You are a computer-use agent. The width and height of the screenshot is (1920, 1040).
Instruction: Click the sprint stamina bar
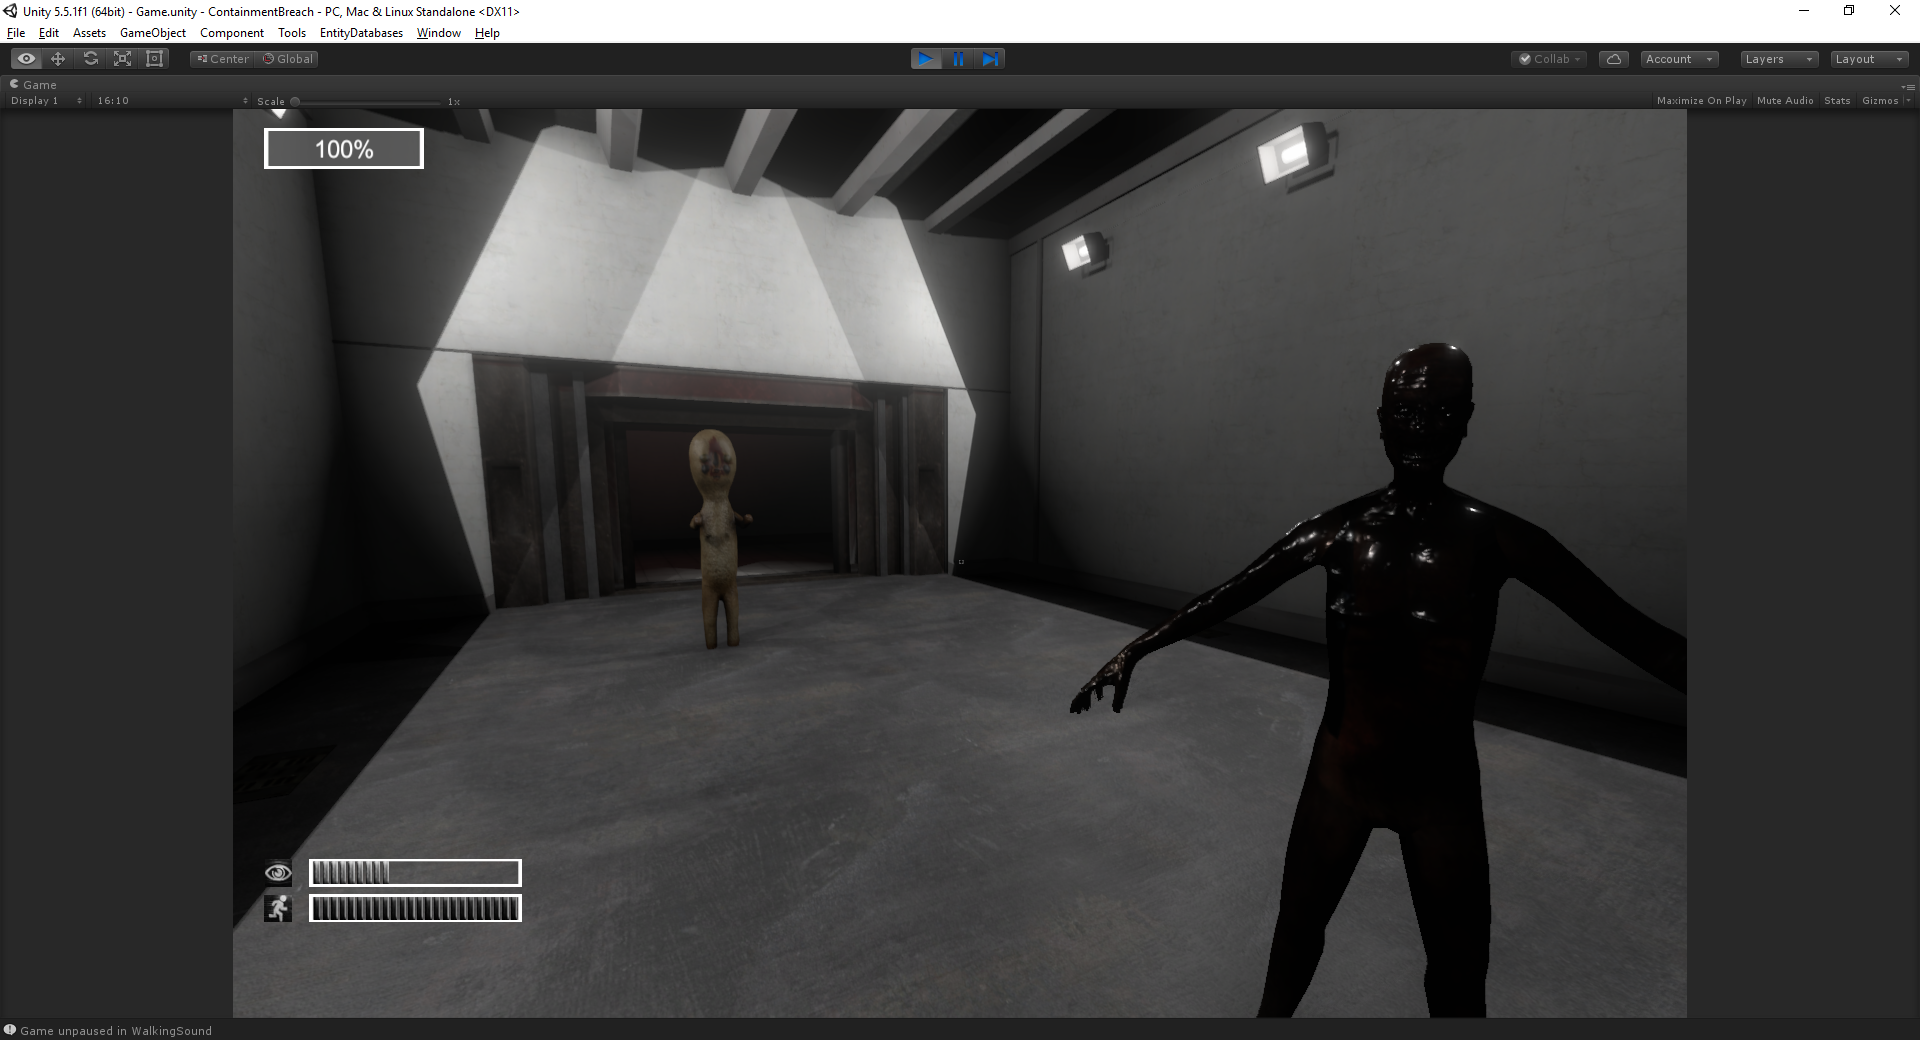coord(415,908)
